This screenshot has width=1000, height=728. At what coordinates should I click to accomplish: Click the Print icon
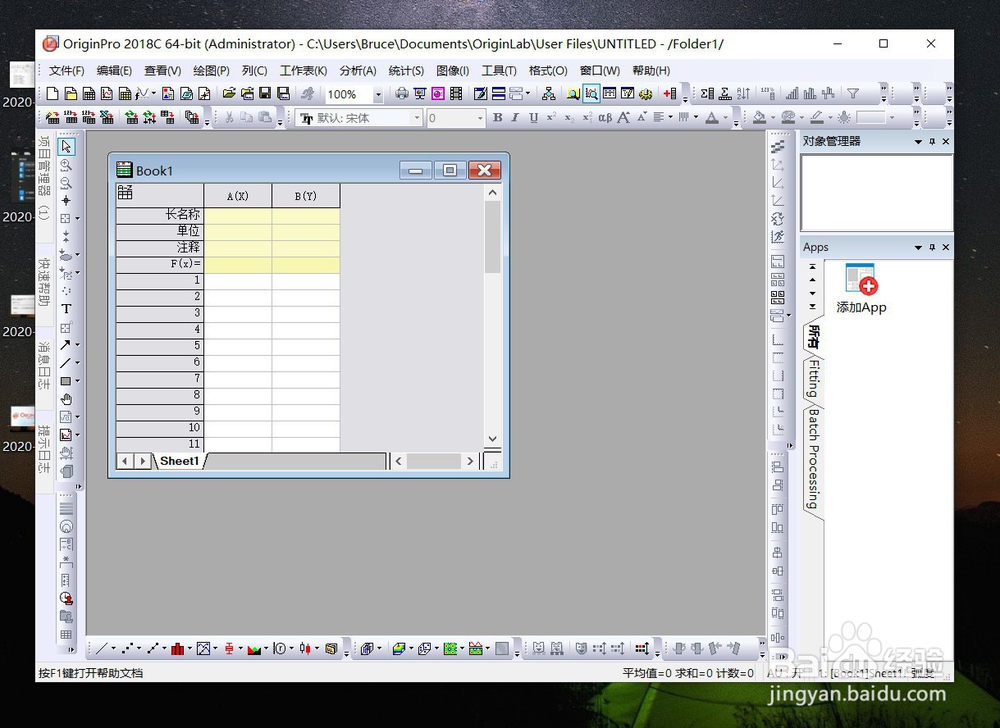401,94
